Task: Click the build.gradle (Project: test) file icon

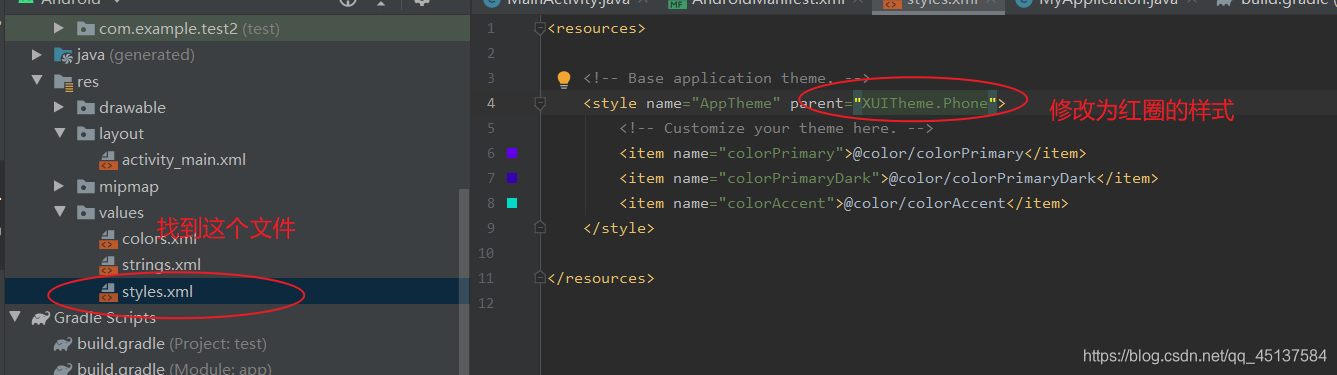Action: [63, 344]
